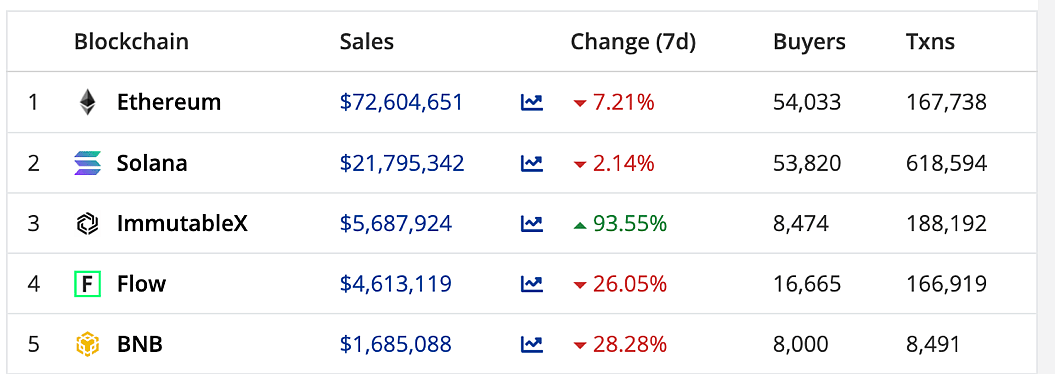Open the Flow sales chart icon
The width and height of the screenshot is (1055, 374).
pyautogui.click(x=532, y=284)
